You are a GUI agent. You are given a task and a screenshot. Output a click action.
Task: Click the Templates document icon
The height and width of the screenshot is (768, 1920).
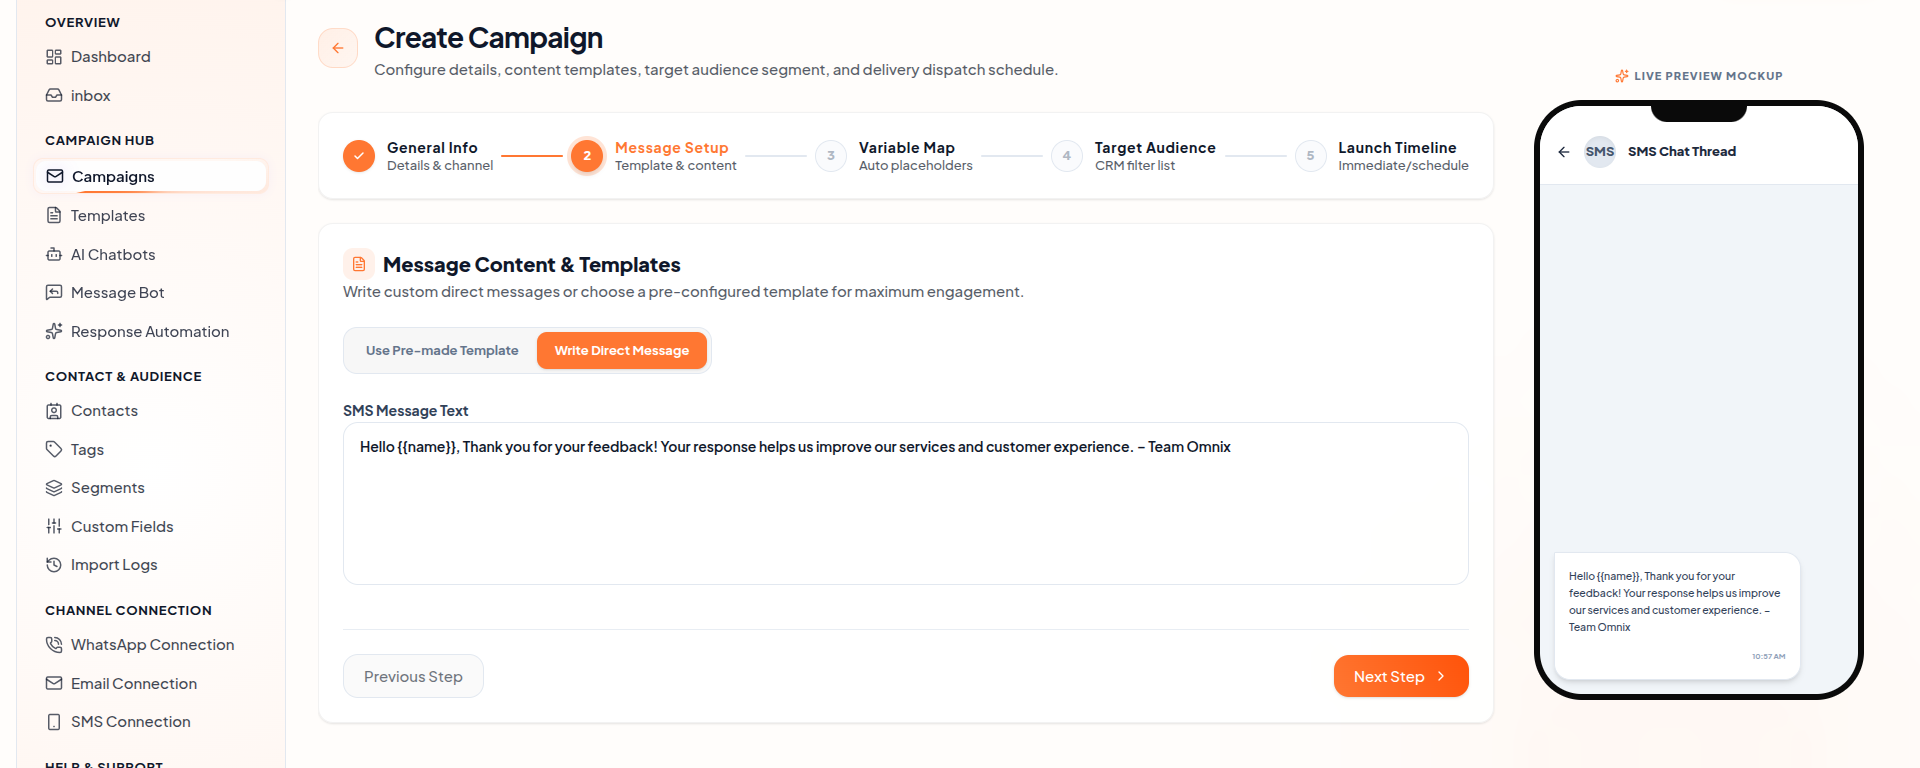pos(54,216)
